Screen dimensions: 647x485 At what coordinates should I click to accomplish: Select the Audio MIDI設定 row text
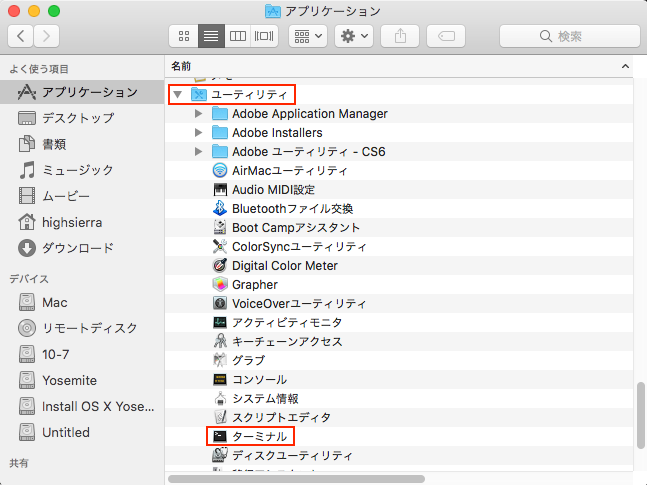273,189
